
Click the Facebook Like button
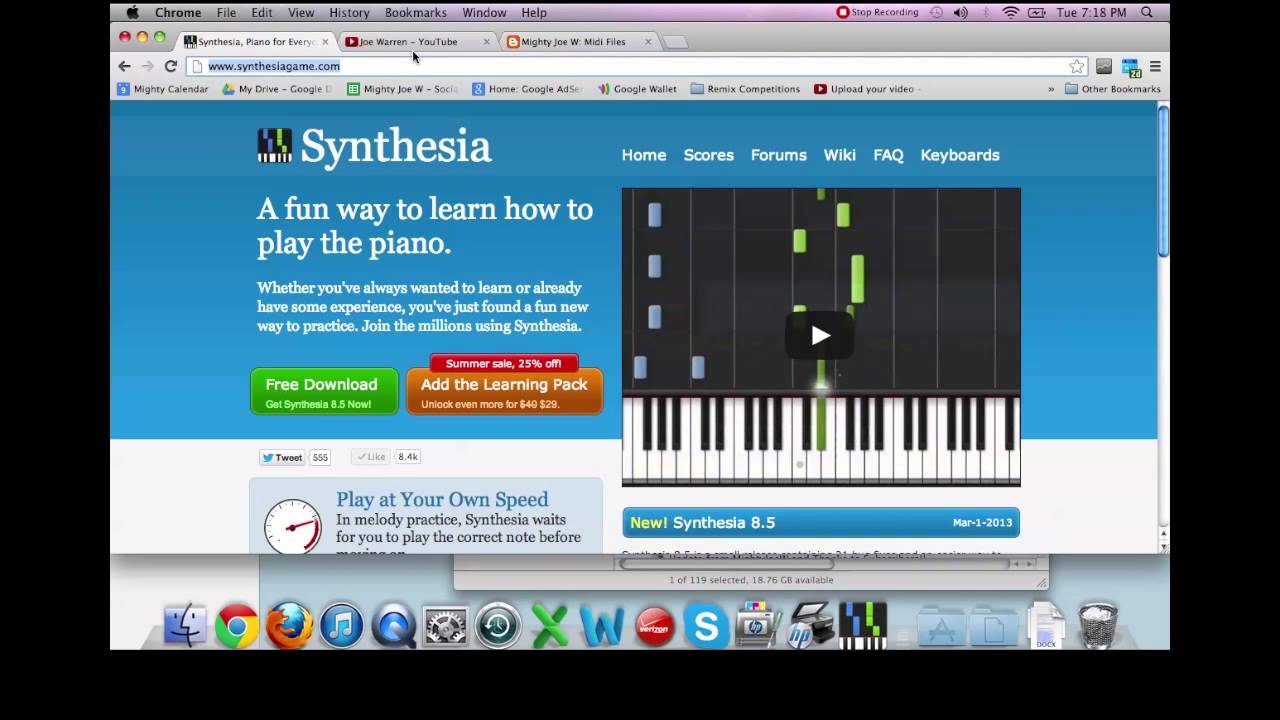pyautogui.click(x=371, y=457)
